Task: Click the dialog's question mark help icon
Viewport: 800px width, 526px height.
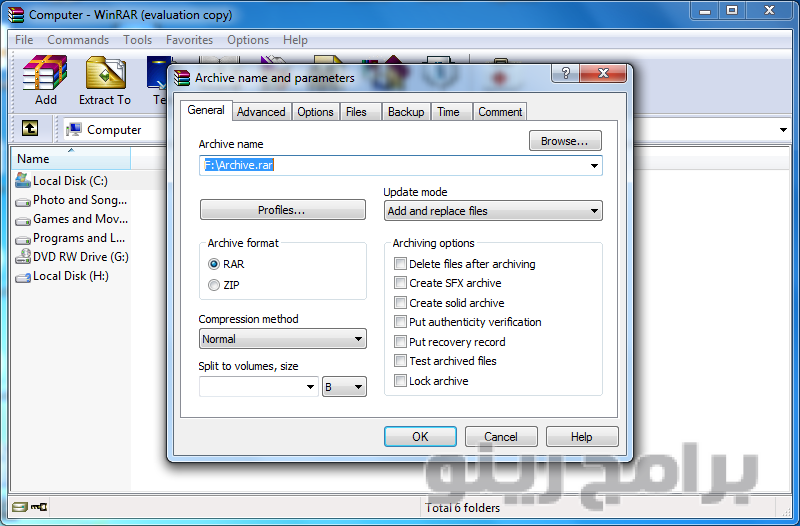Action: 565,73
